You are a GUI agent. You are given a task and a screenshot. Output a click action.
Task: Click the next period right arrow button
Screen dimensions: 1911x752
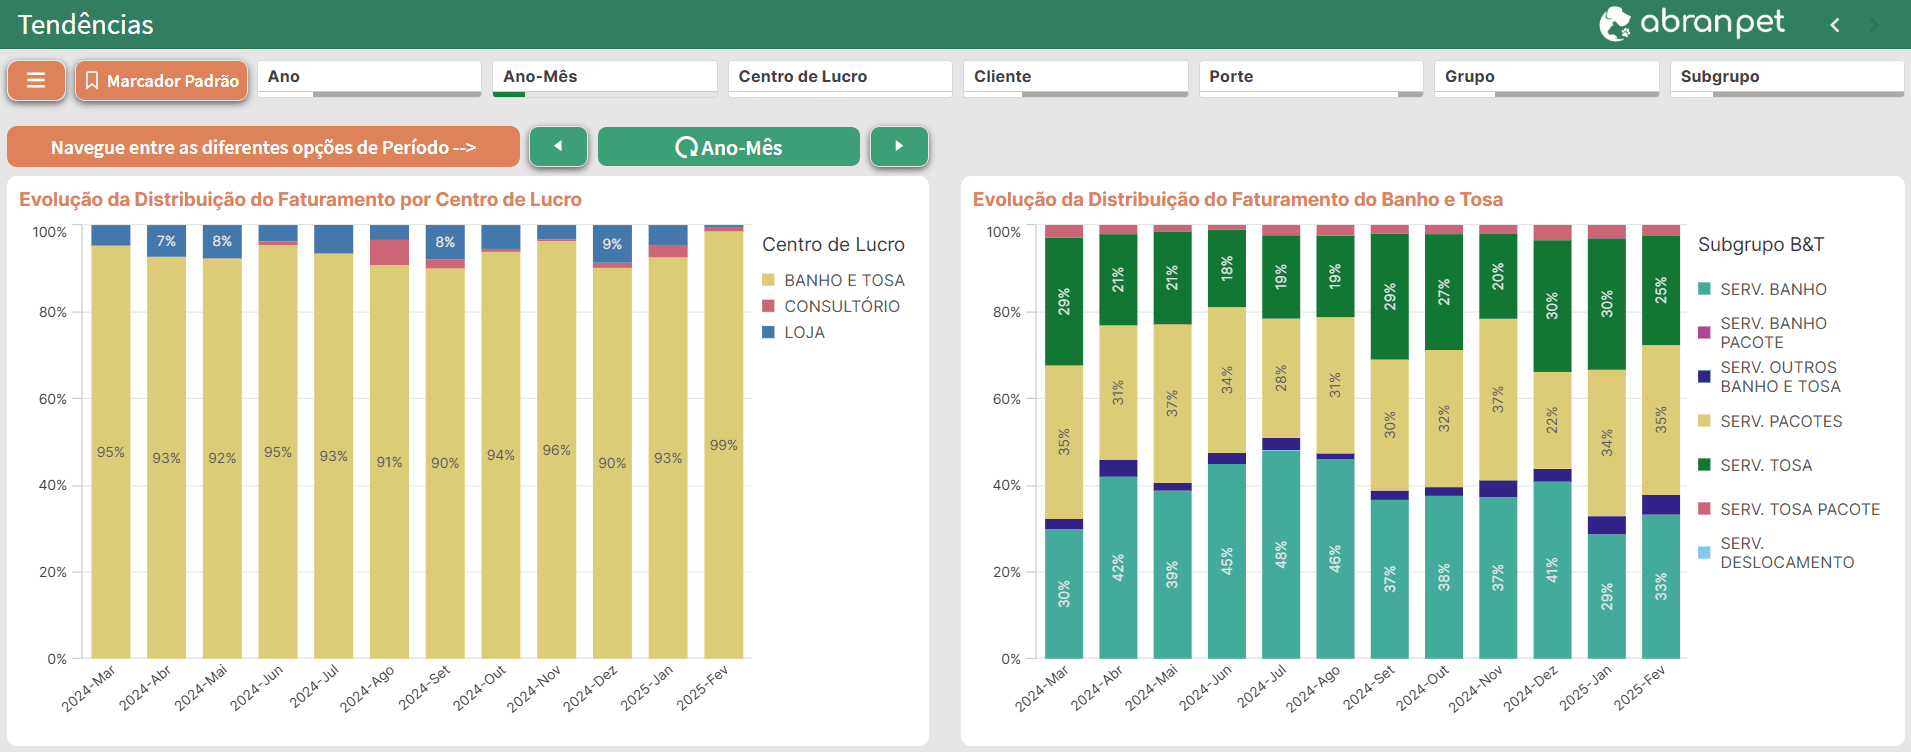pyautogui.click(x=898, y=147)
